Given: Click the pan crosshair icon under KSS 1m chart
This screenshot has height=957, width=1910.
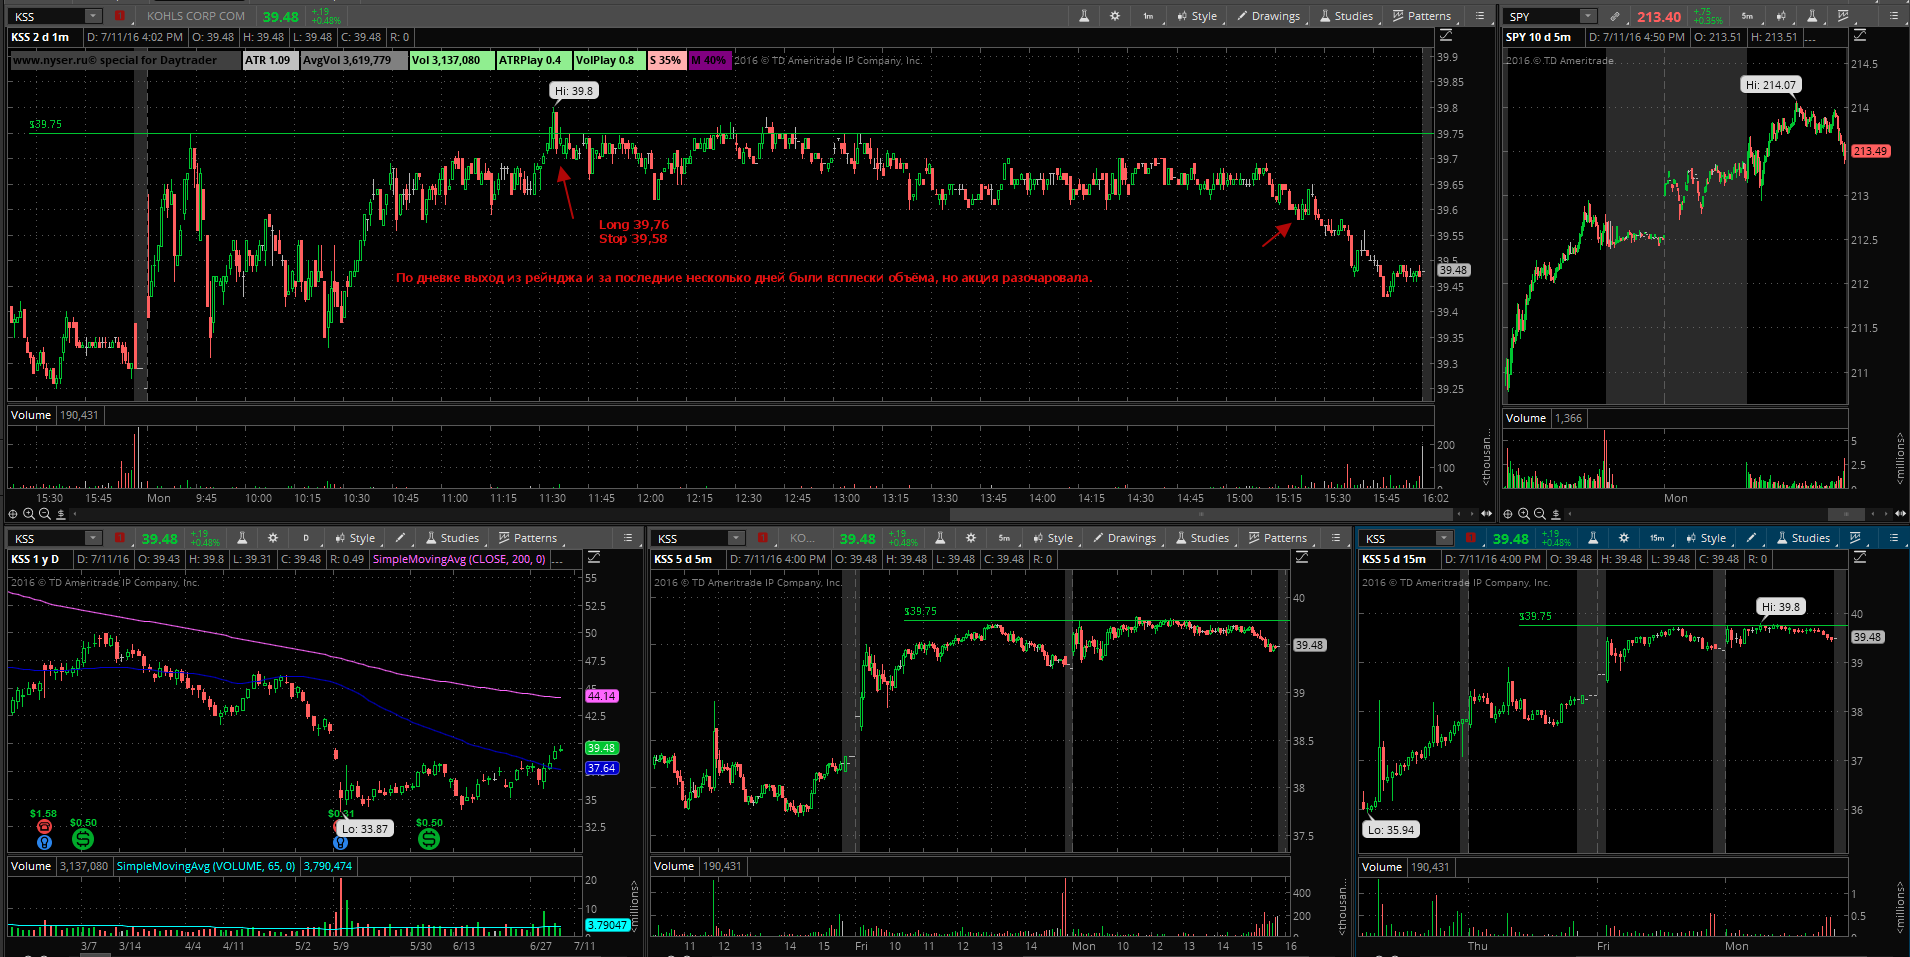Looking at the screenshot, I should coord(13,513).
